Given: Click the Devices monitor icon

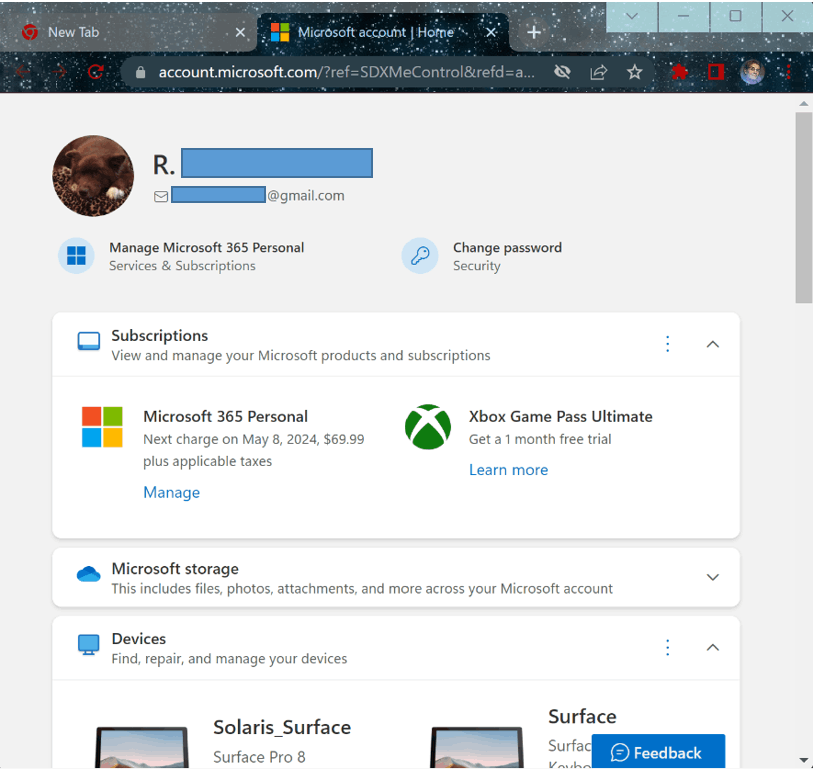Looking at the screenshot, I should click(89, 644).
